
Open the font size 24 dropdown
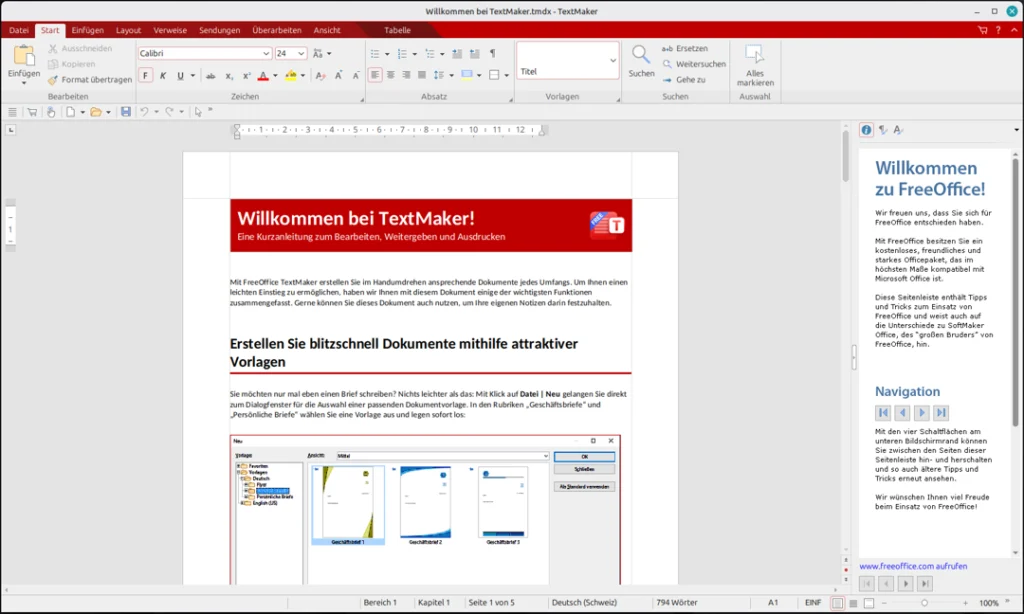click(301, 54)
